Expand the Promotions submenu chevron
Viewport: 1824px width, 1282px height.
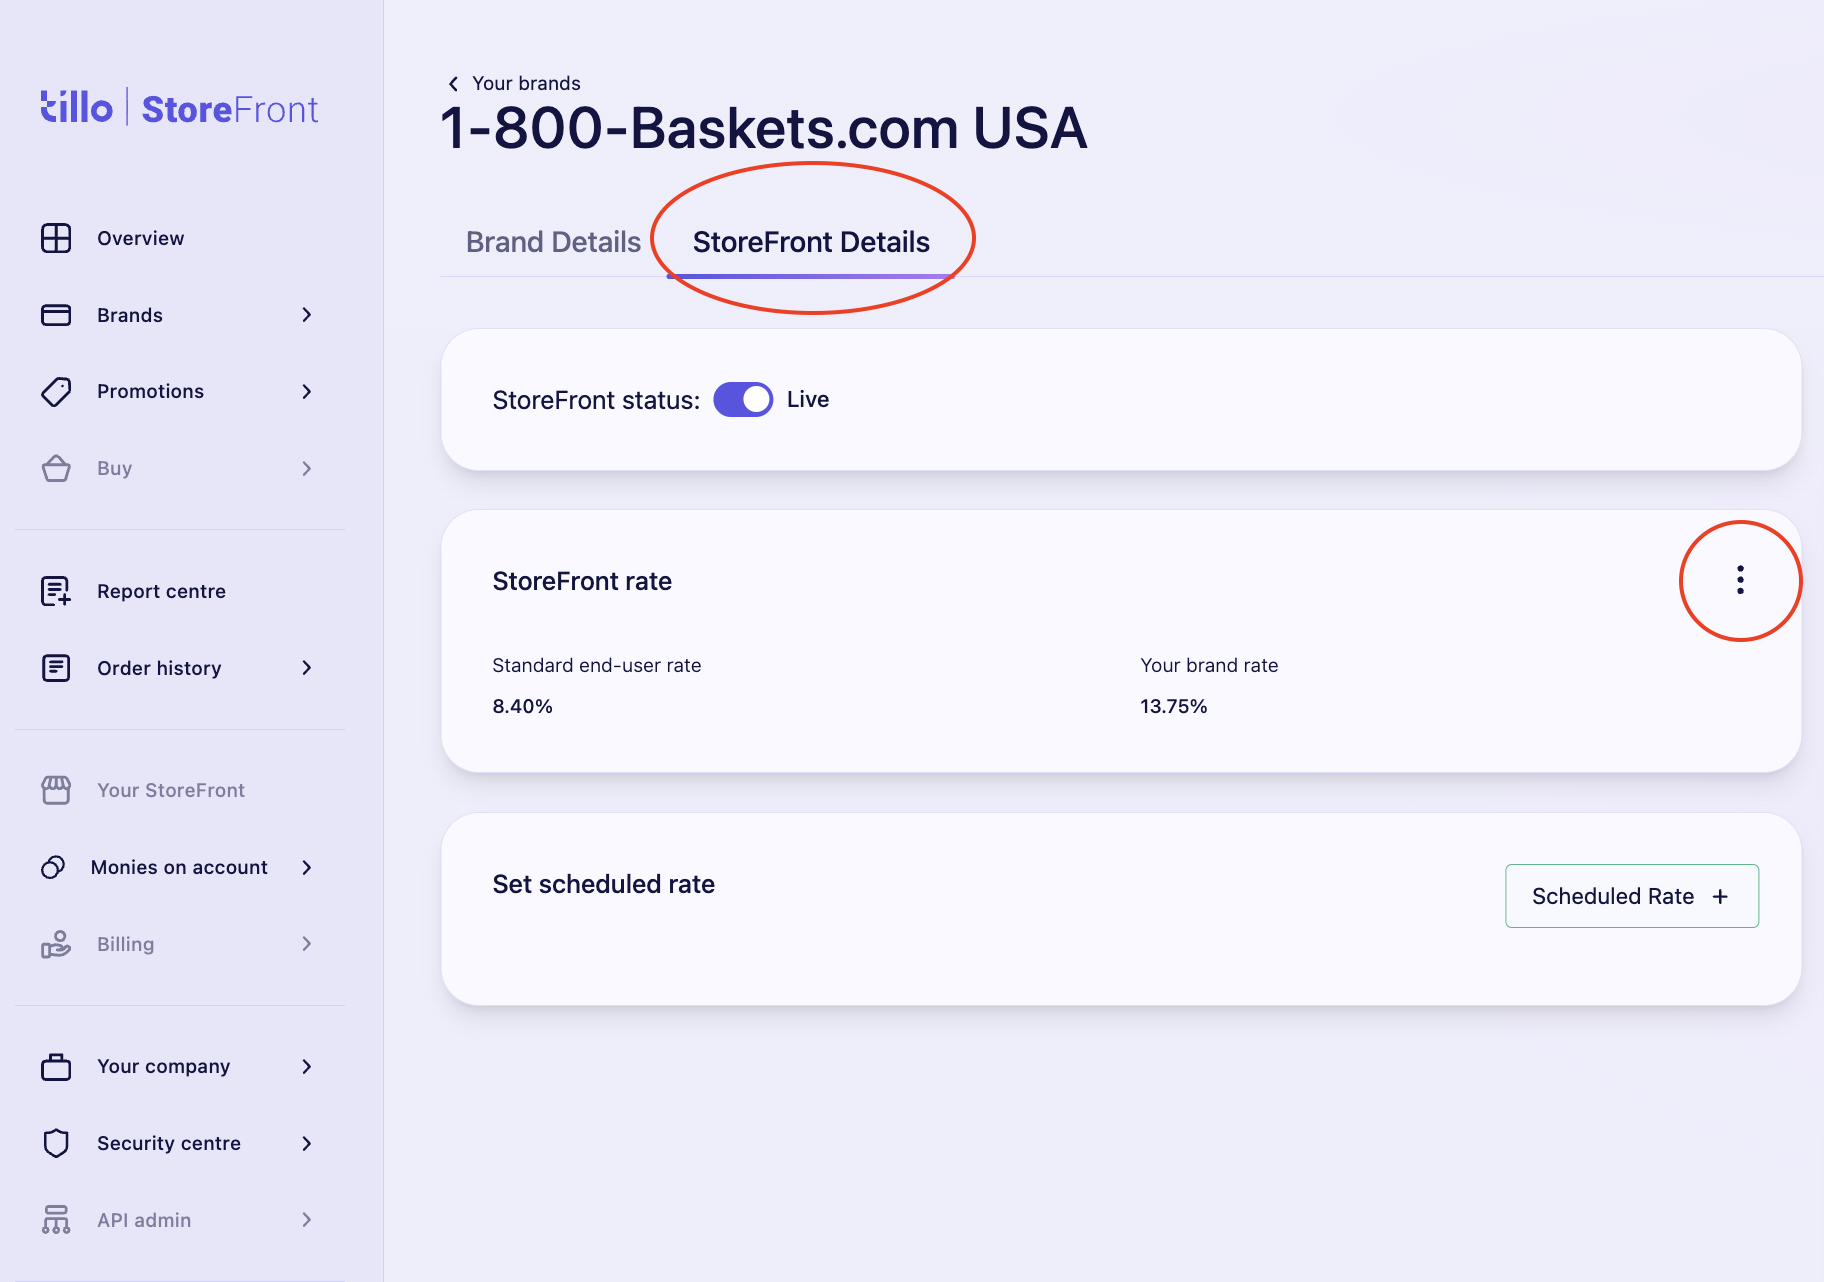pos(307,391)
